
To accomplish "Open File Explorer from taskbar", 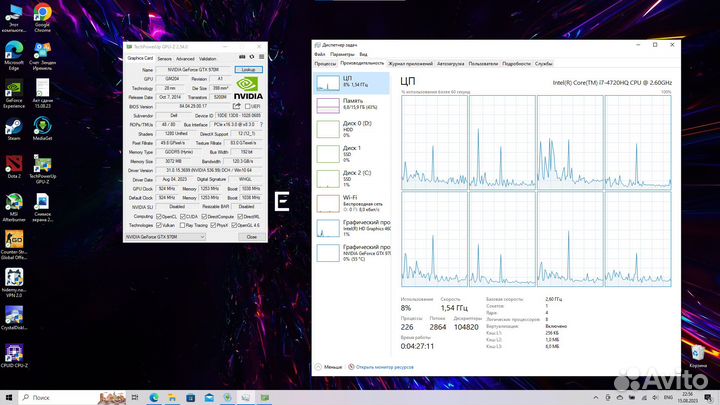I will 172,398.
